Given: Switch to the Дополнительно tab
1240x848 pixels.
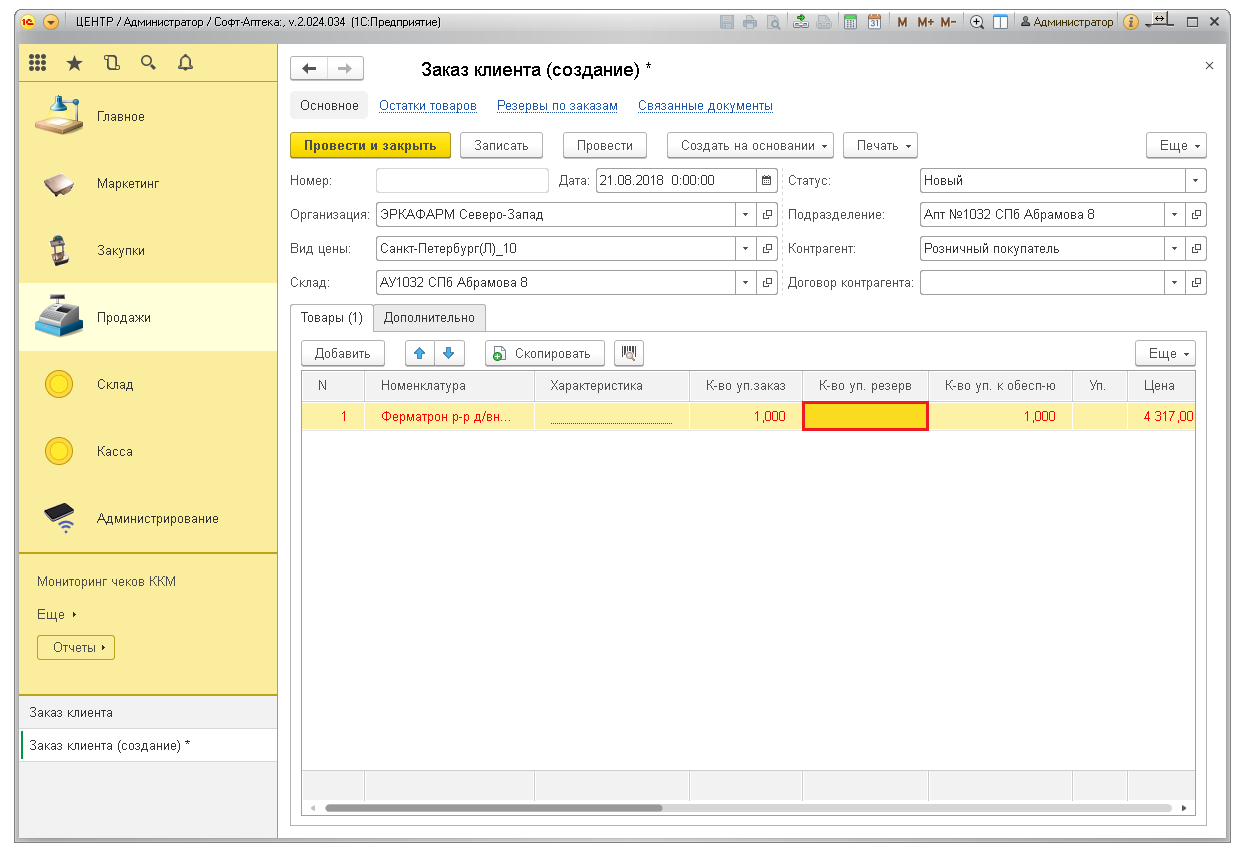Looking at the screenshot, I should click(429, 318).
